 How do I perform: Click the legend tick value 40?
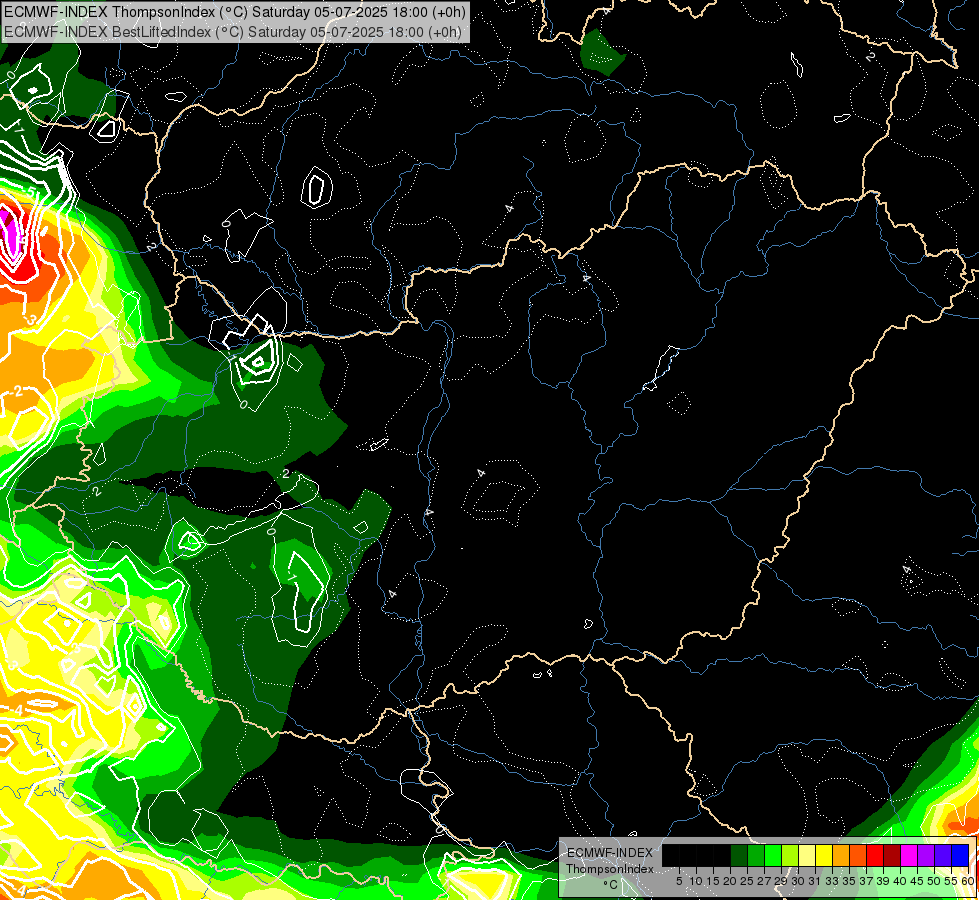tap(900, 881)
